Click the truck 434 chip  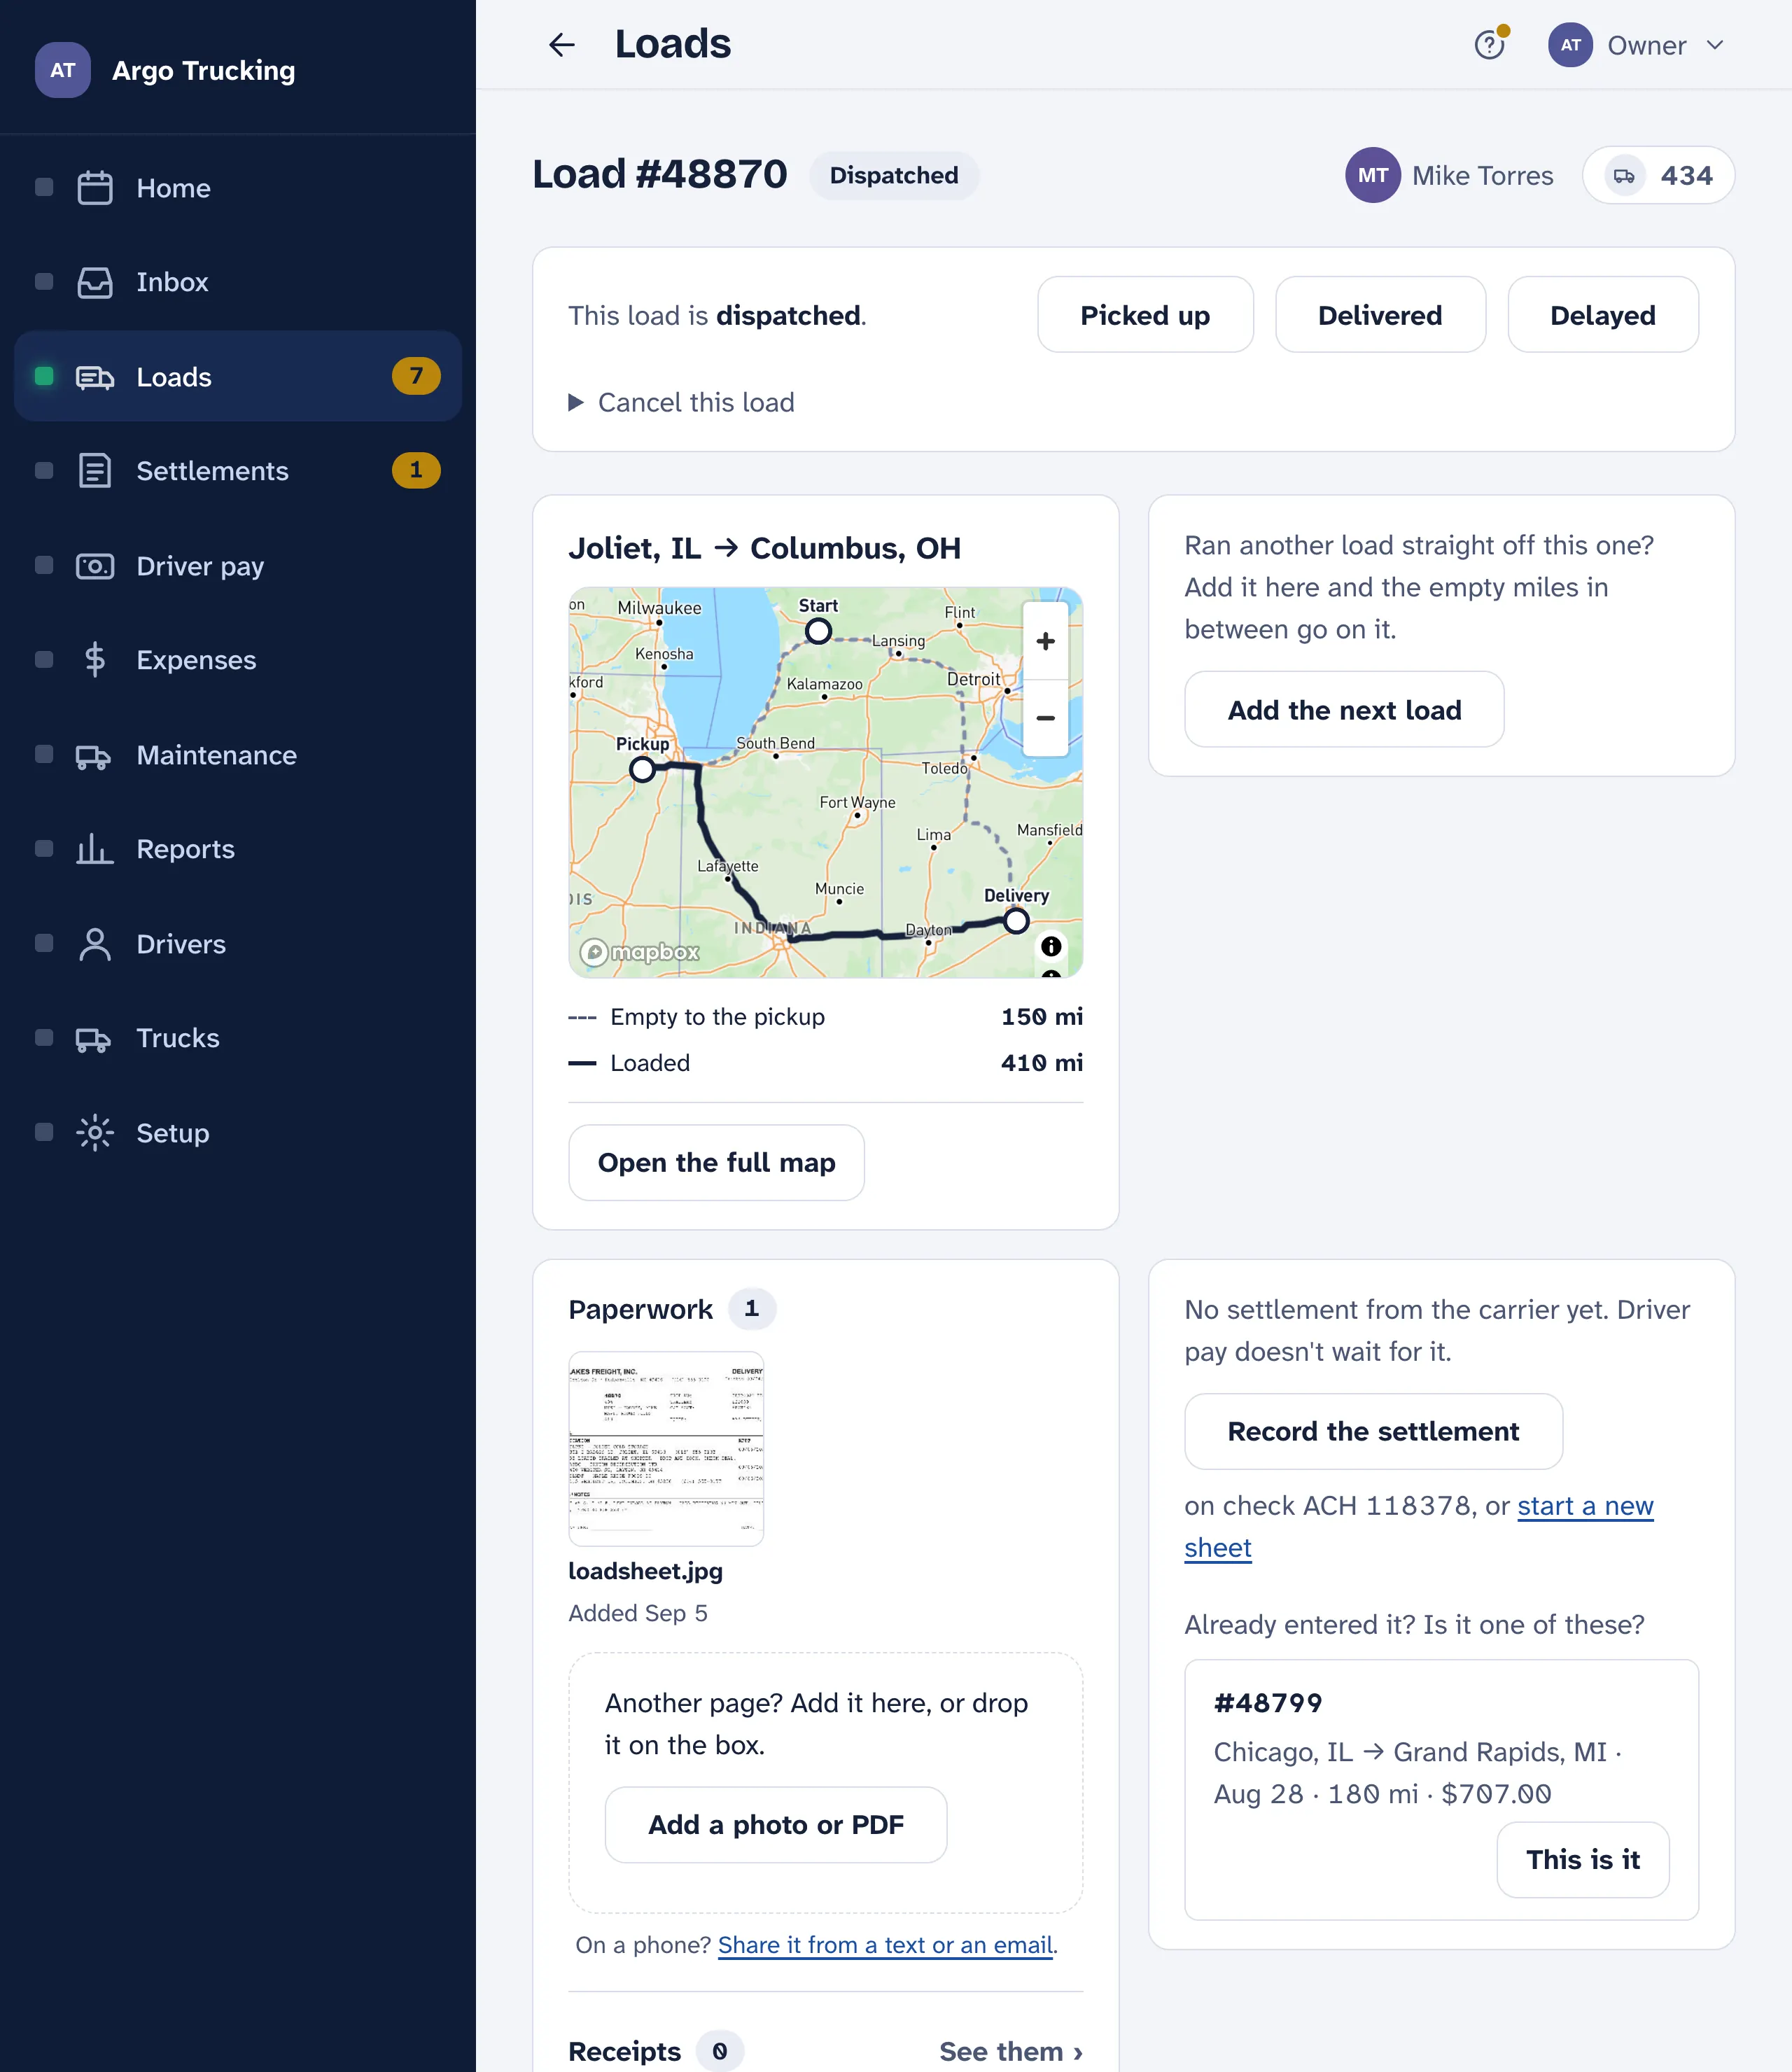point(1658,176)
